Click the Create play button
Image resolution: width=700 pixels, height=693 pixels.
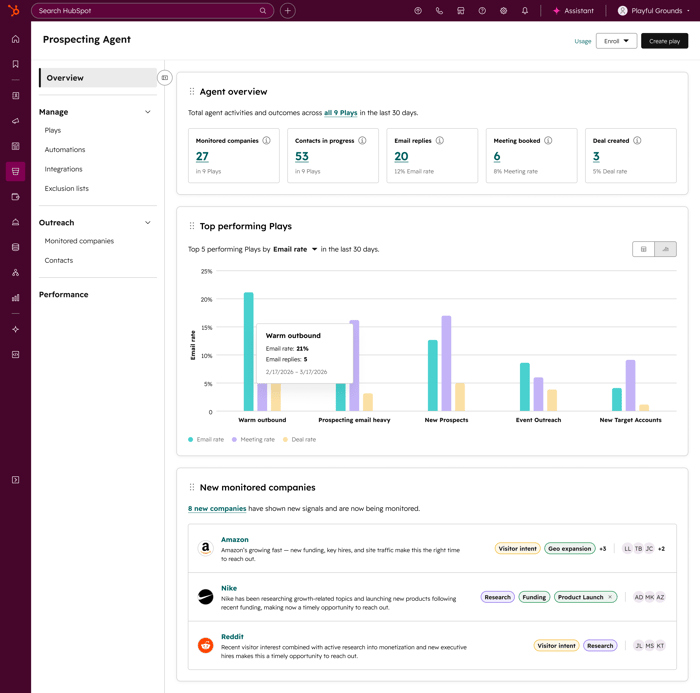pyautogui.click(x=664, y=41)
